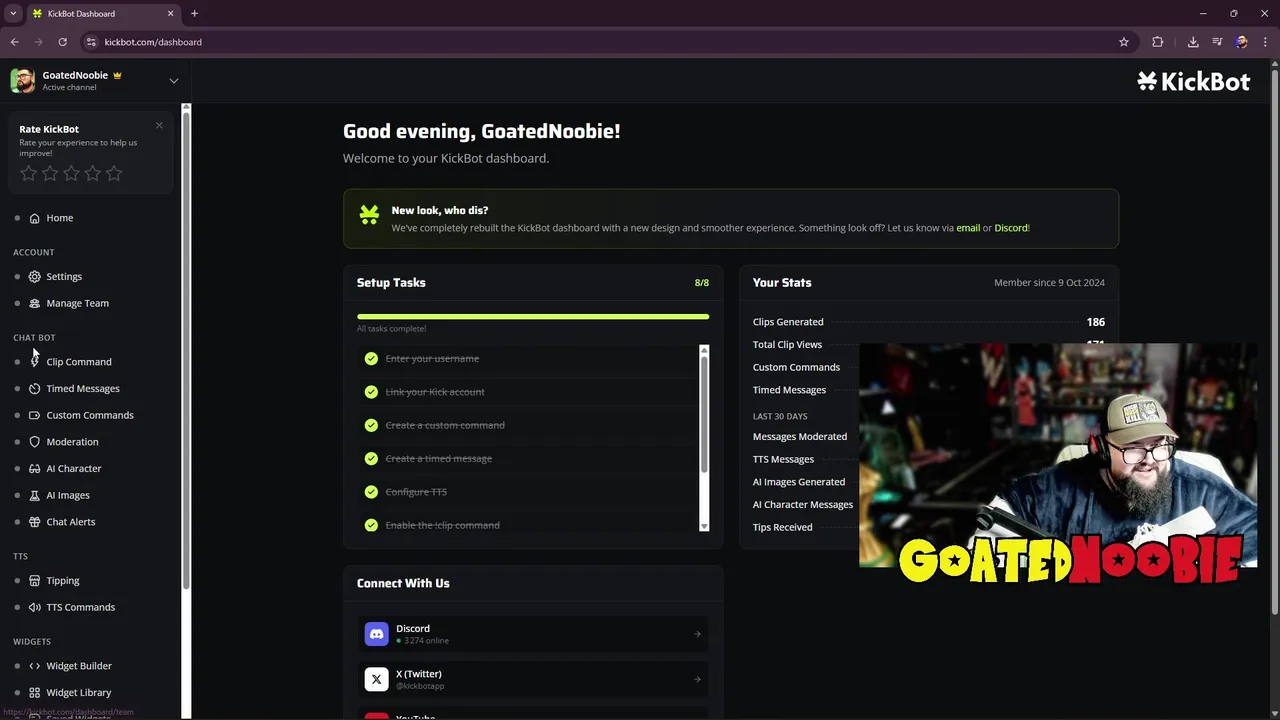Click the X (Twitter) logo icon
The width and height of the screenshot is (1280, 720).
376,680
